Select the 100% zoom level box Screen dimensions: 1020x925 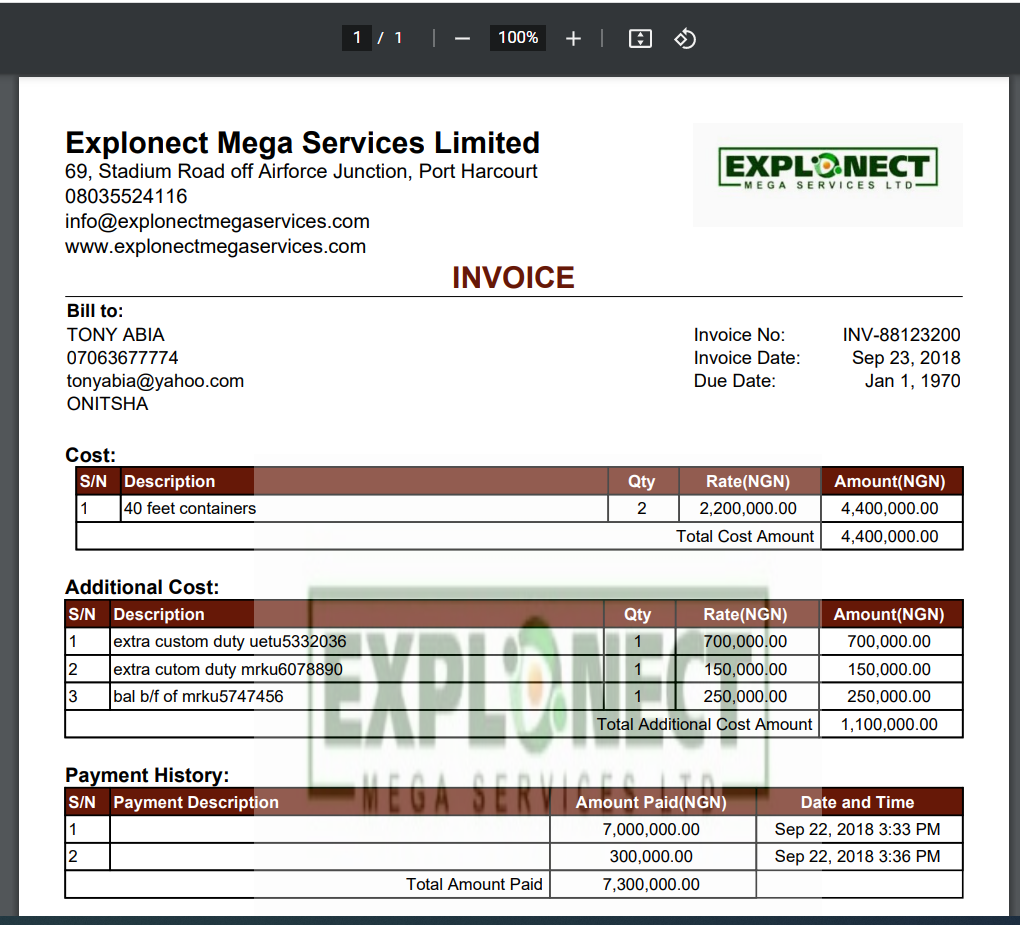pyautogui.click(x=518, y=38)
